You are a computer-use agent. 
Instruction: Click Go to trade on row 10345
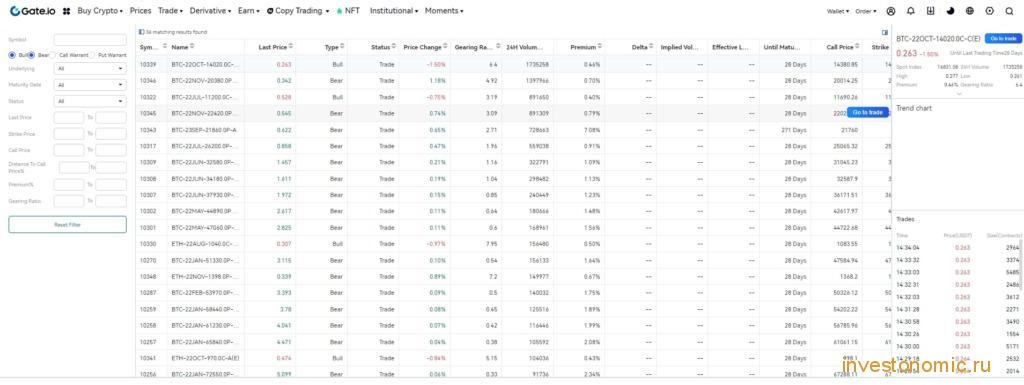[x=867, y=112]
